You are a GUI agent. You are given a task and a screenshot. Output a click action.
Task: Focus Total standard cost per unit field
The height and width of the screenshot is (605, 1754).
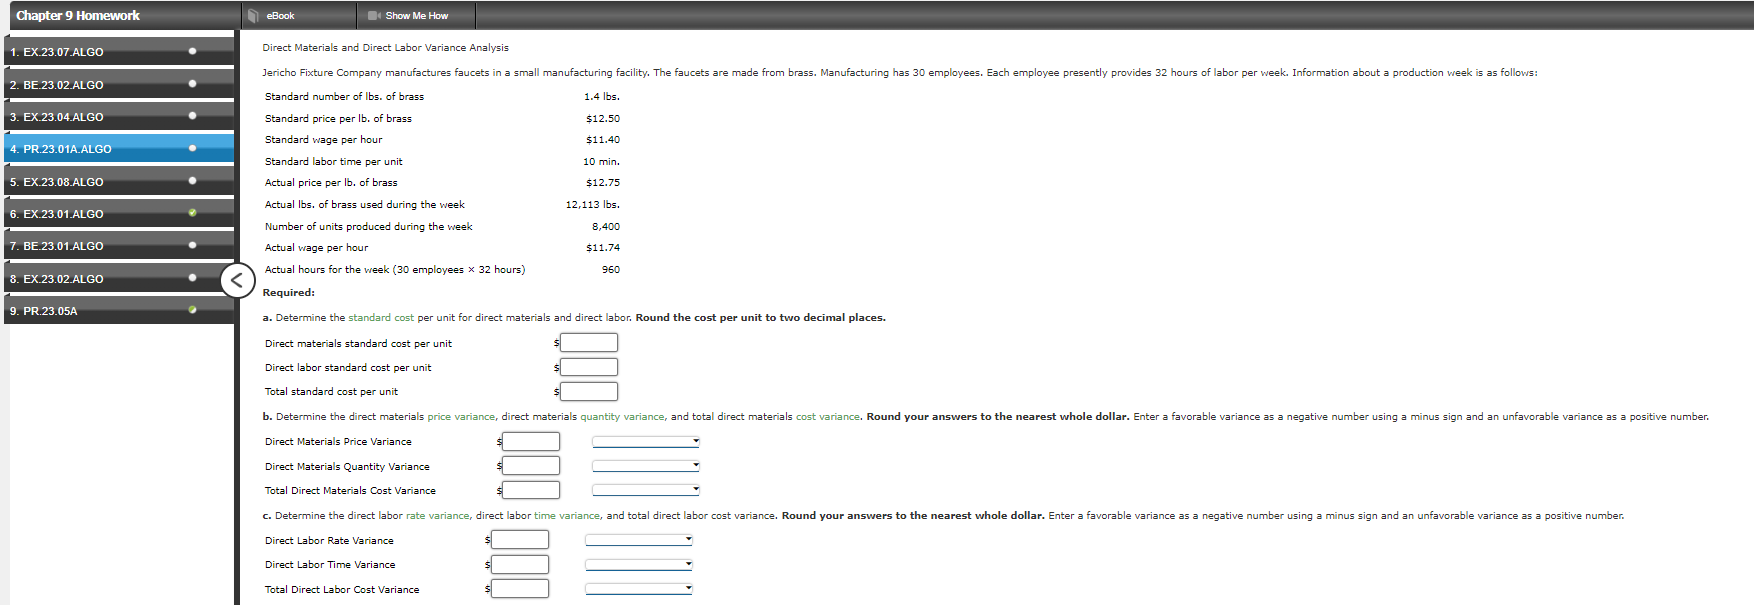pos(589,392)
